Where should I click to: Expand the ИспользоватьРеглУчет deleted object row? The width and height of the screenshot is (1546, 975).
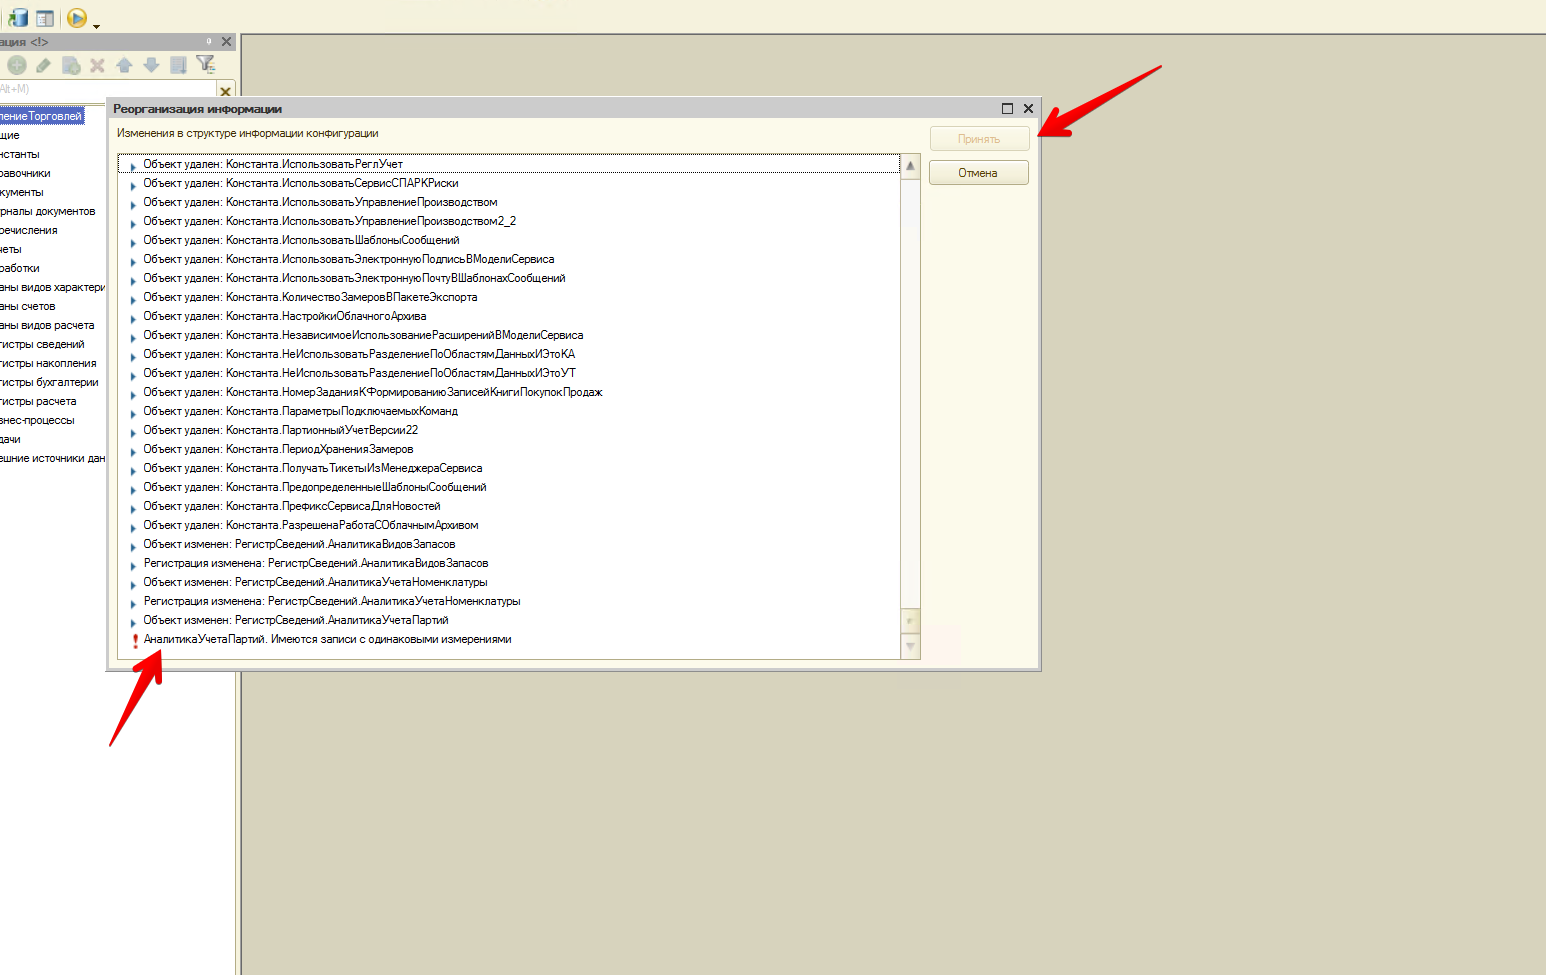pos(133,166)
